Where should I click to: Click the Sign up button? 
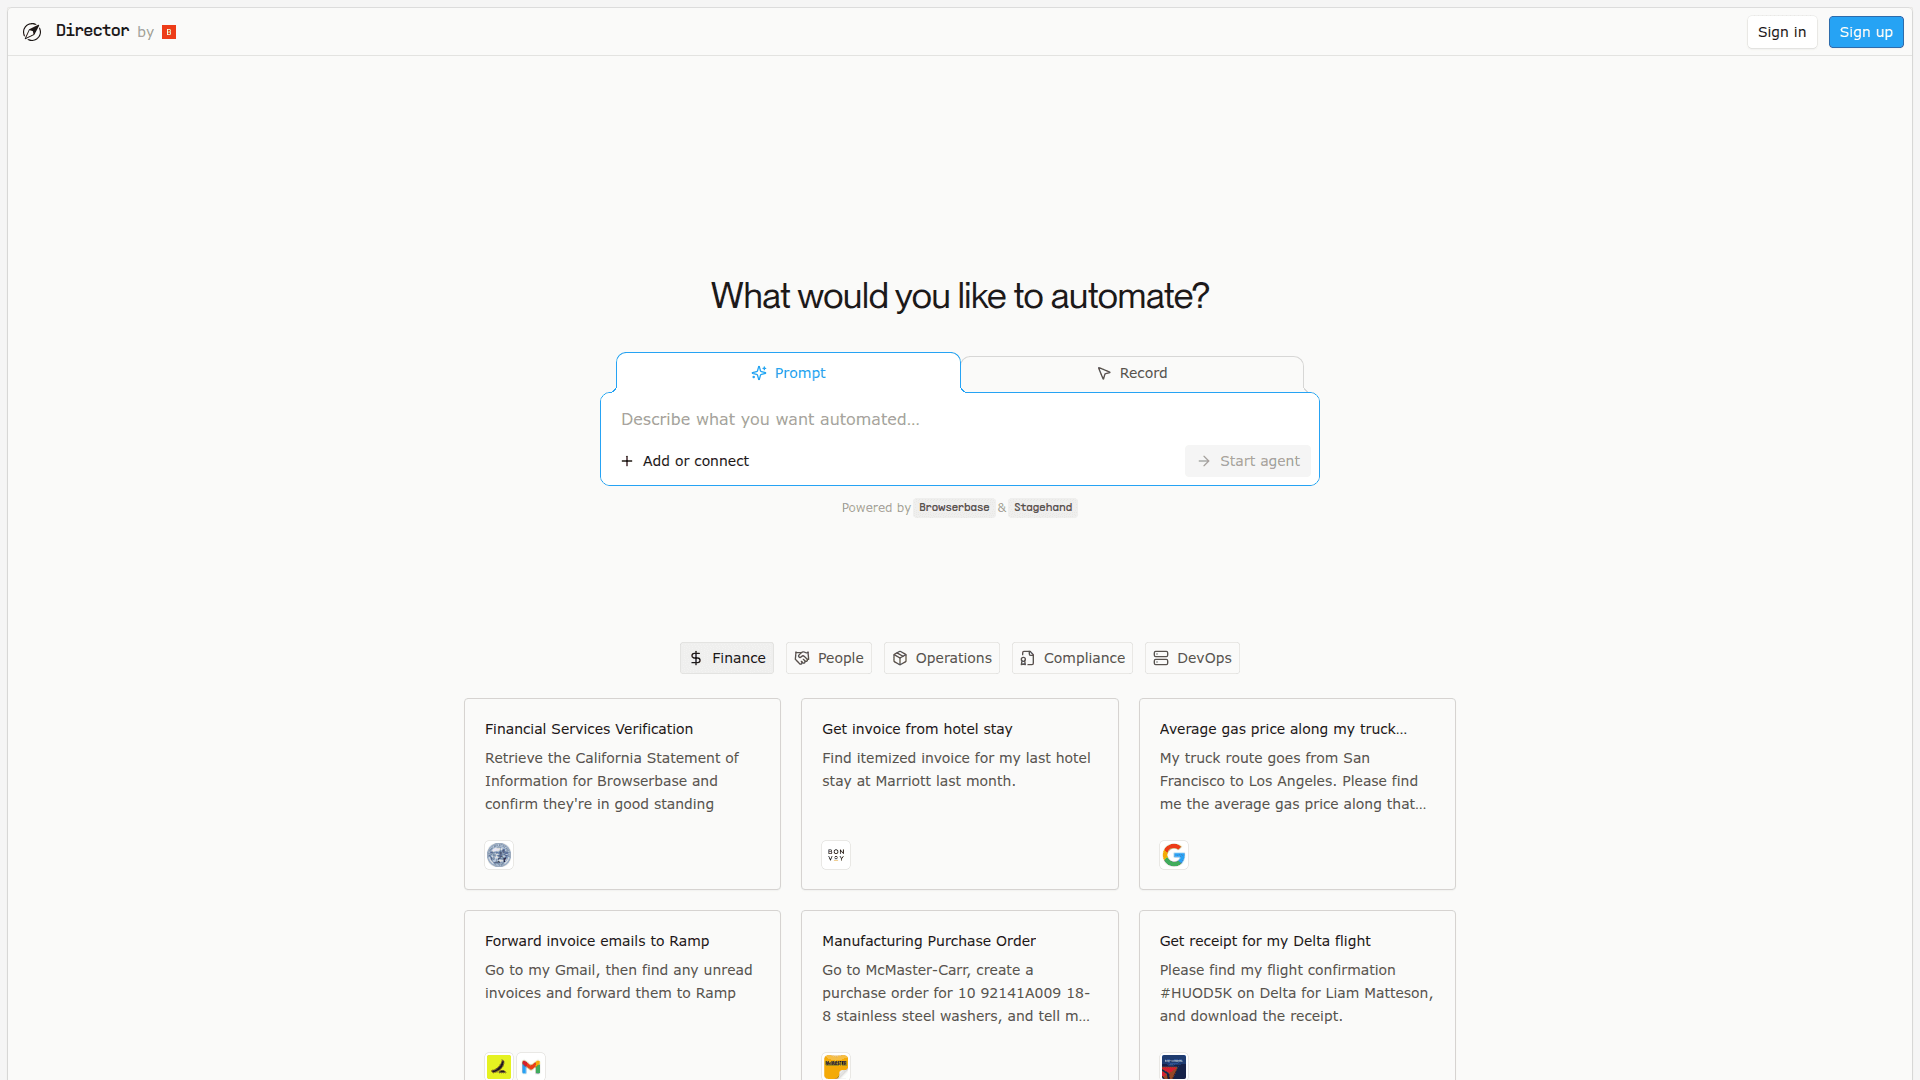tap(1866, 32)
